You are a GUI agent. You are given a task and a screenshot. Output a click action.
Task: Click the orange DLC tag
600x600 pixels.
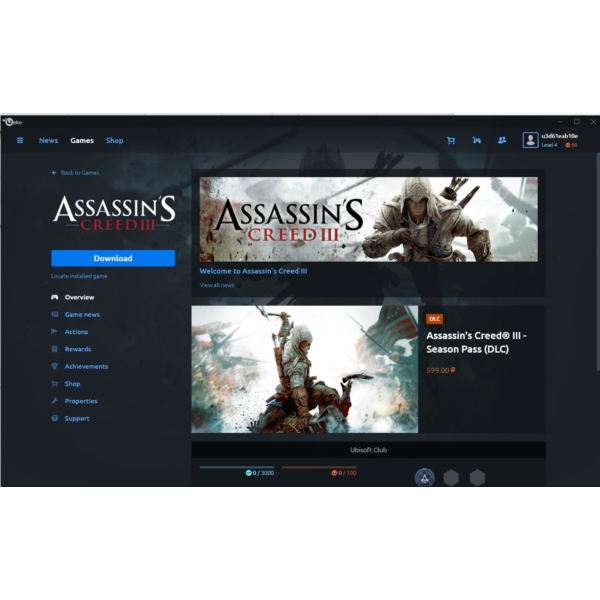(434, 319)
